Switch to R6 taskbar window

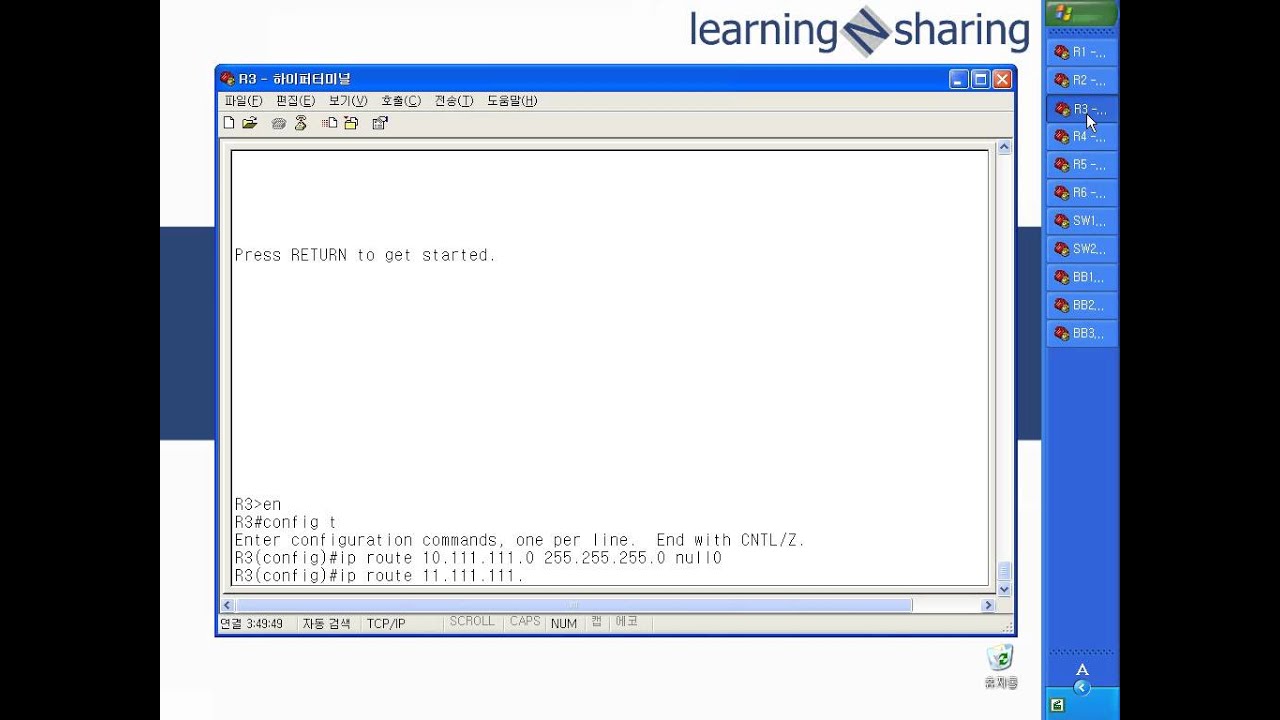coord(1082,193)
